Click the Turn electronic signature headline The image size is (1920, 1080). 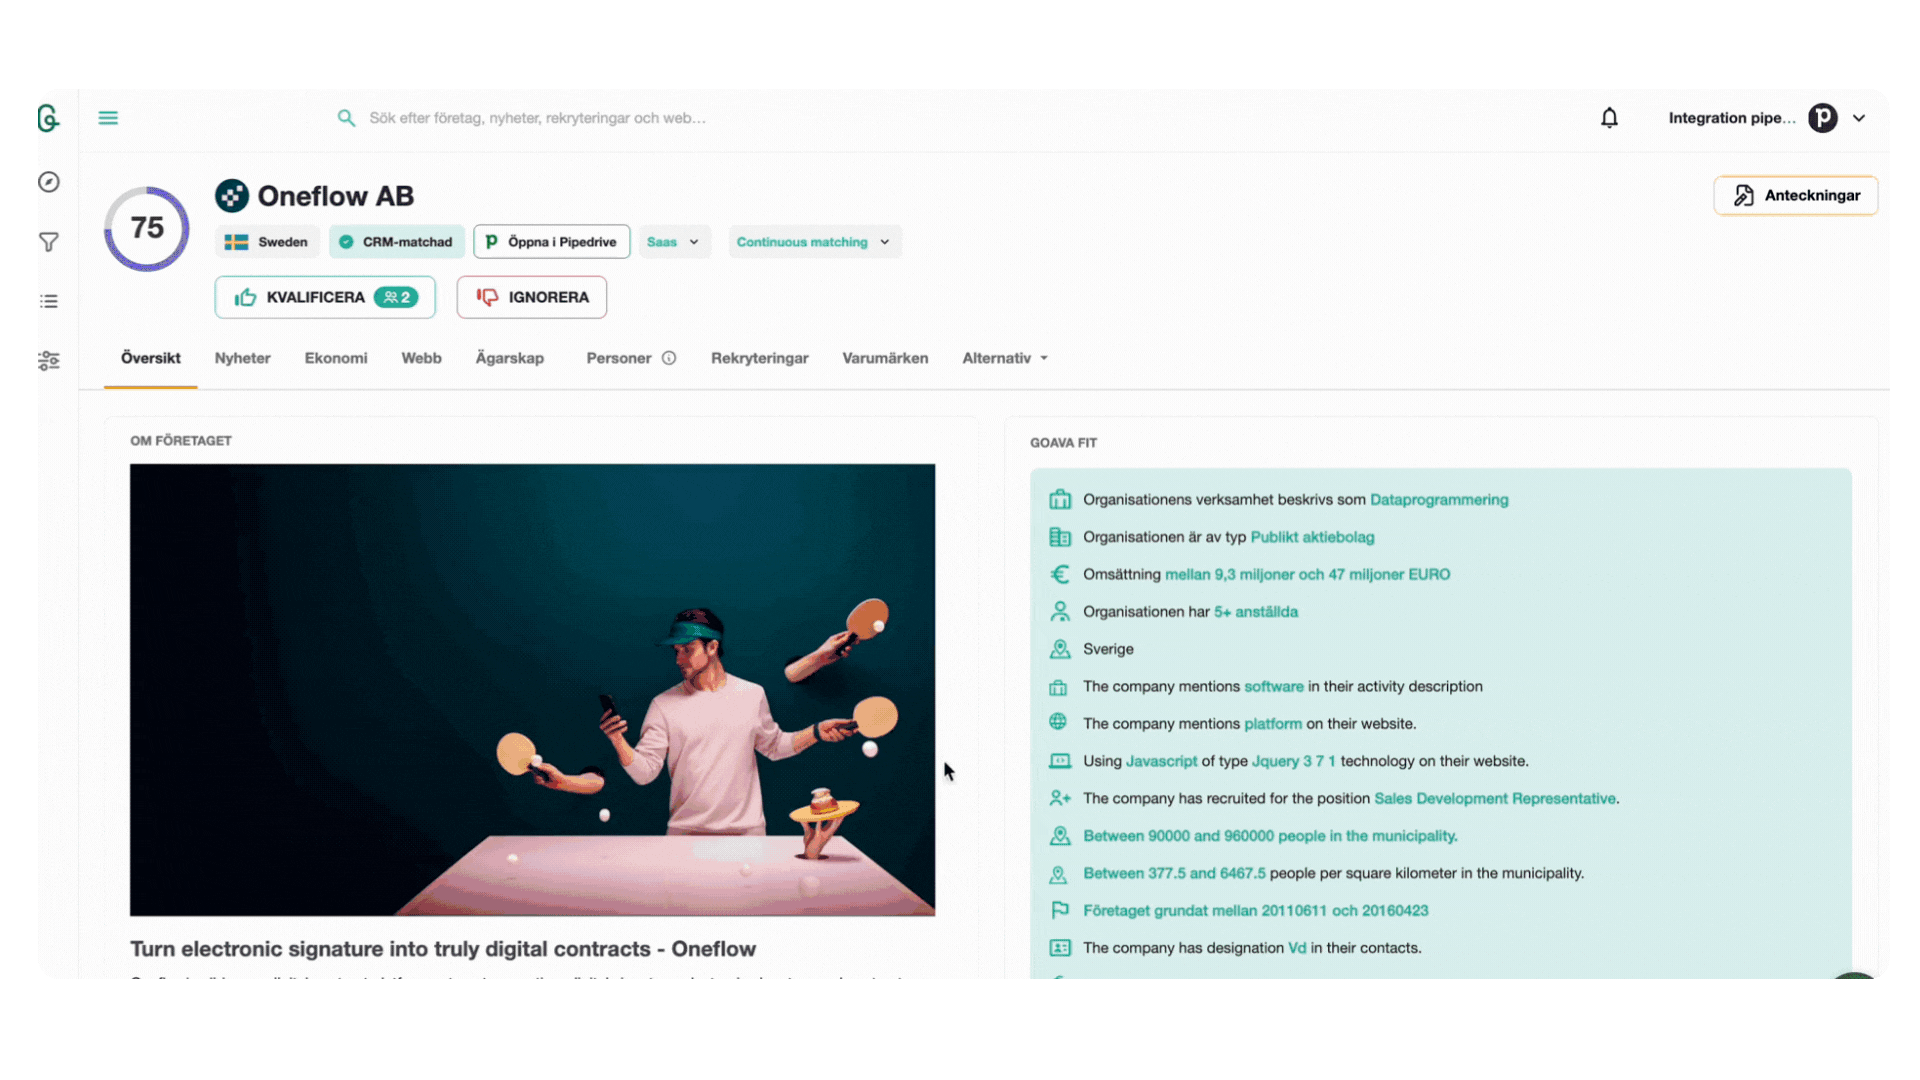(x=443, y=948)
